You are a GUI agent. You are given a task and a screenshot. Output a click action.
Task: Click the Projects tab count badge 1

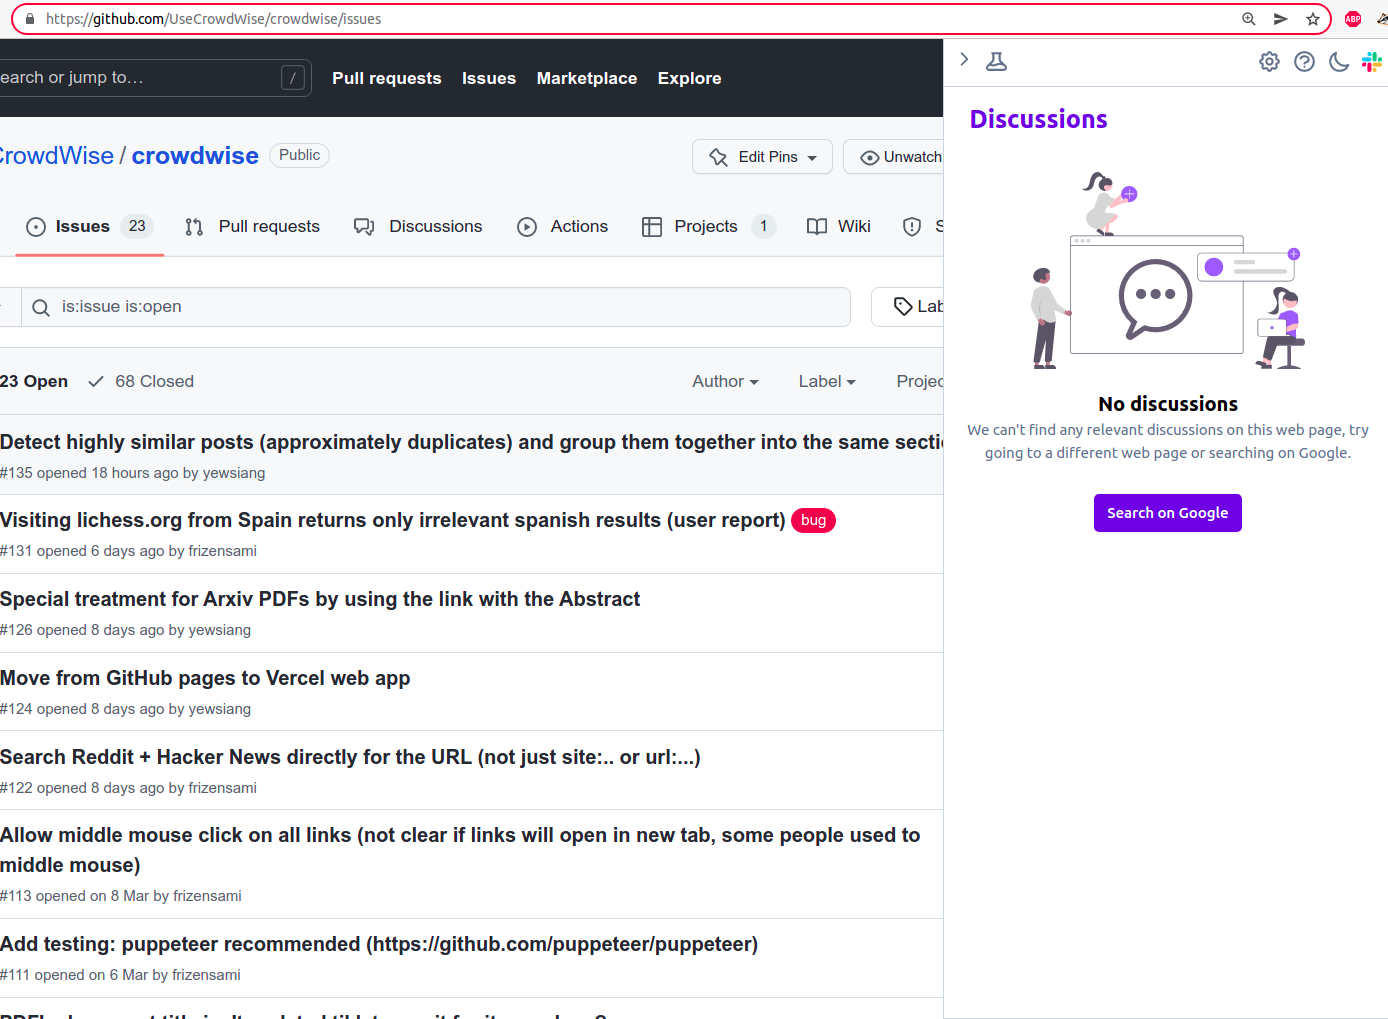pyautogui.click(x=763, y=226)
